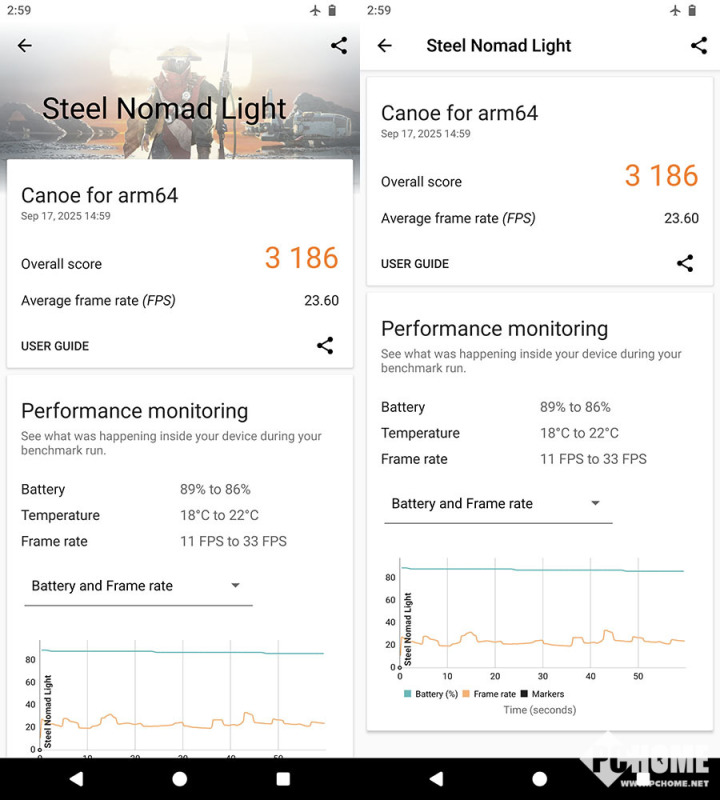Toggle Frame rate legend entry in right chart
This screenshot has width=720, height=800.
488,694
